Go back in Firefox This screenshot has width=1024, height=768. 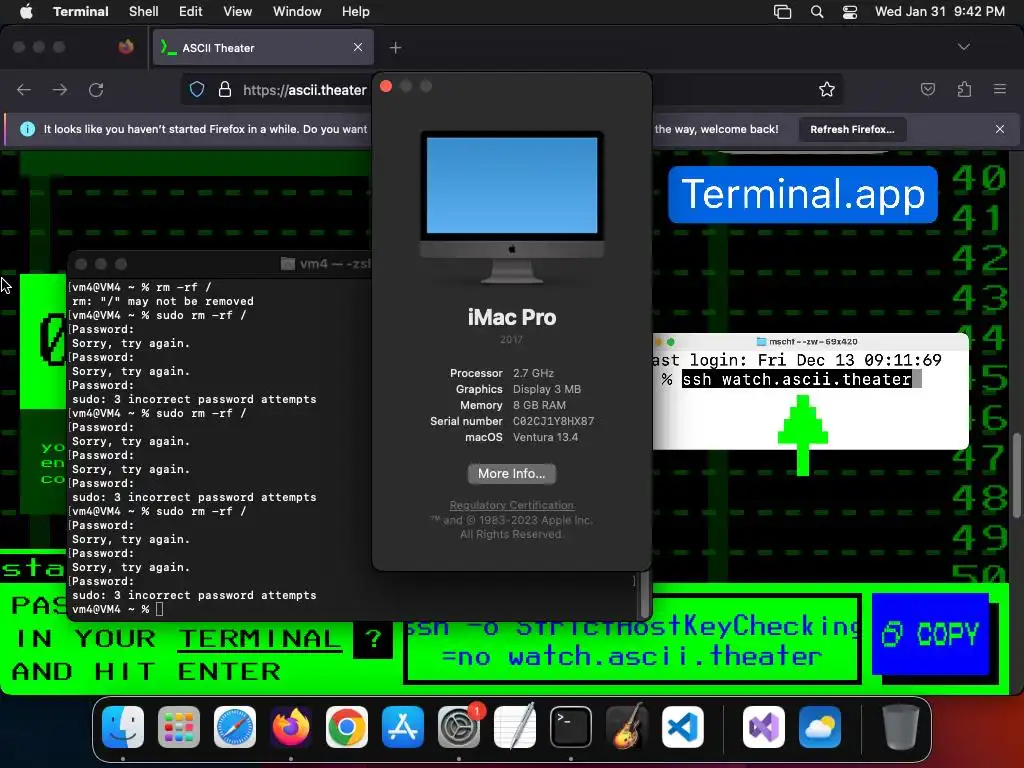(x=24, y=89)
